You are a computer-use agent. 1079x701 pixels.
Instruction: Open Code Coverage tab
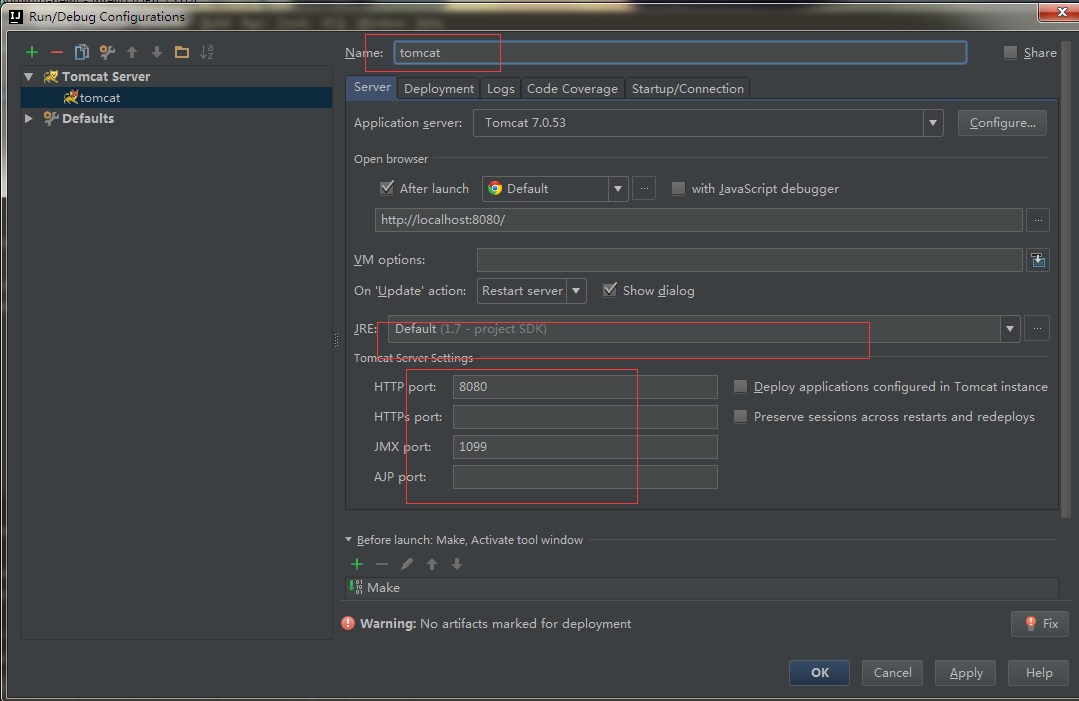573,89
